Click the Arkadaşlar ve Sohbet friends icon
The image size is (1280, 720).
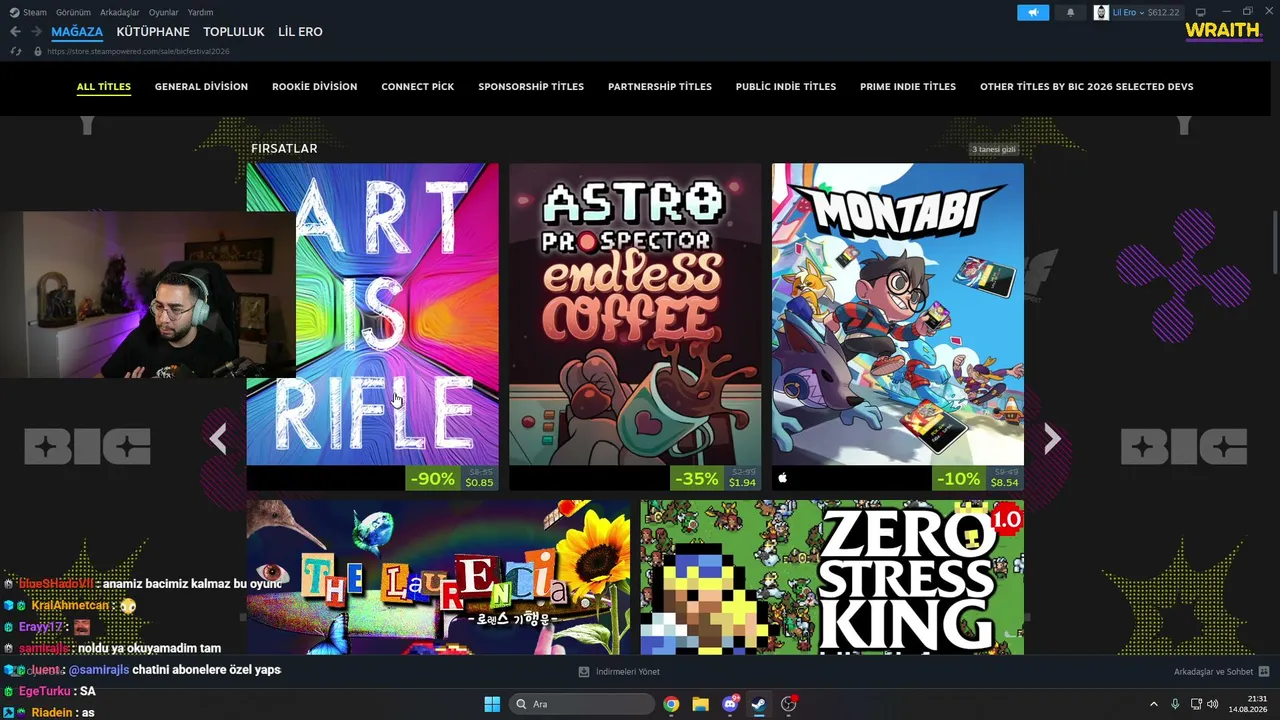point(1264,672)
